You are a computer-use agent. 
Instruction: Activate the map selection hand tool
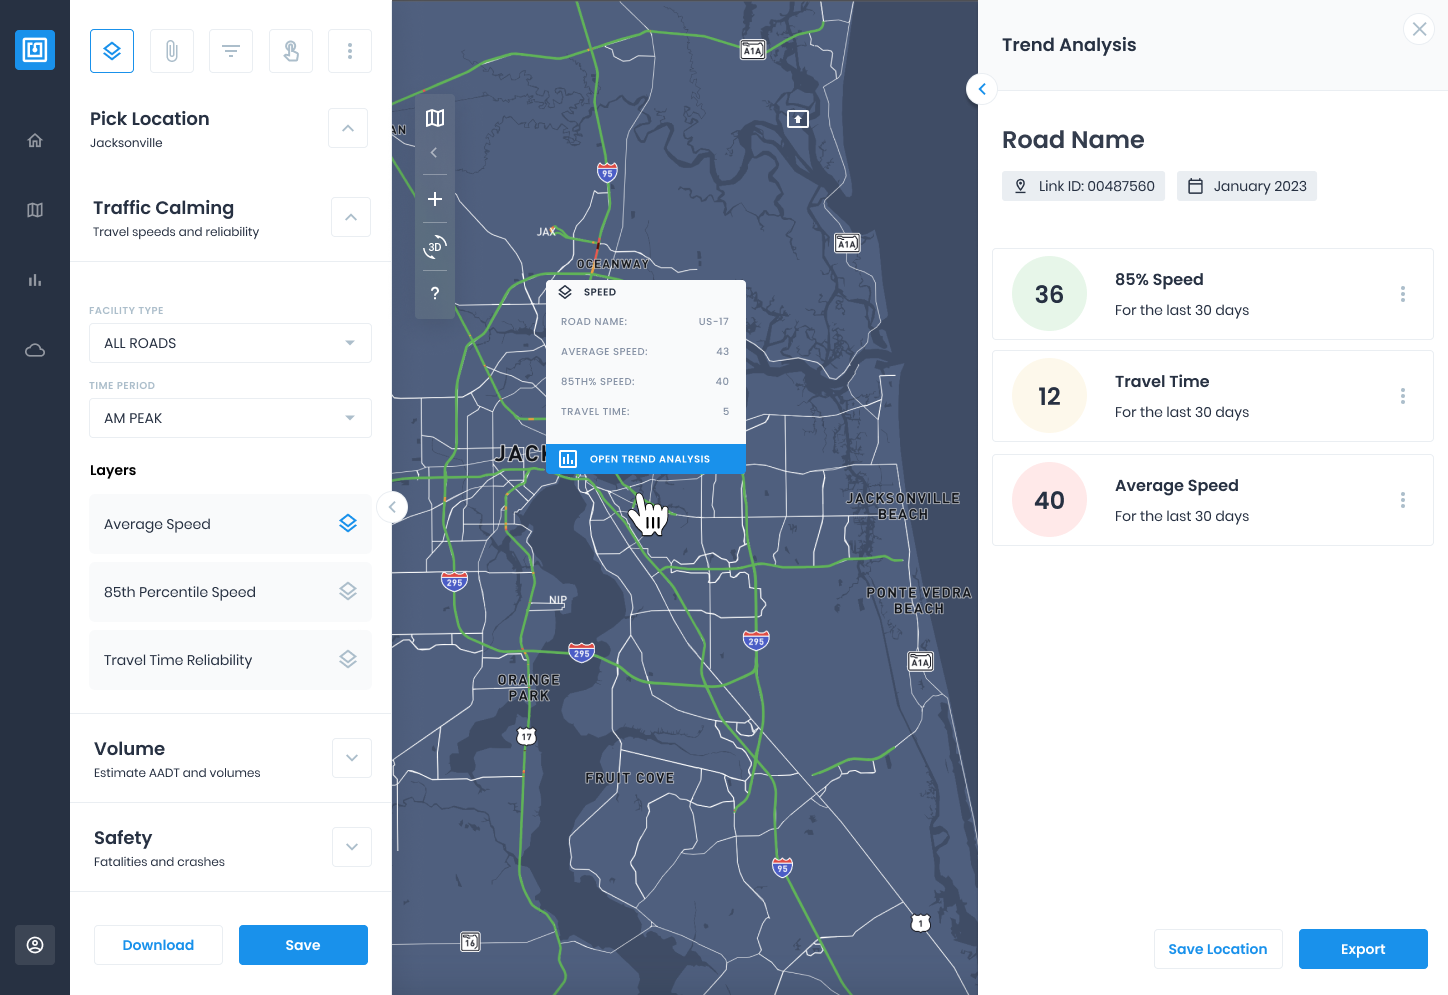tap(290, 50)
